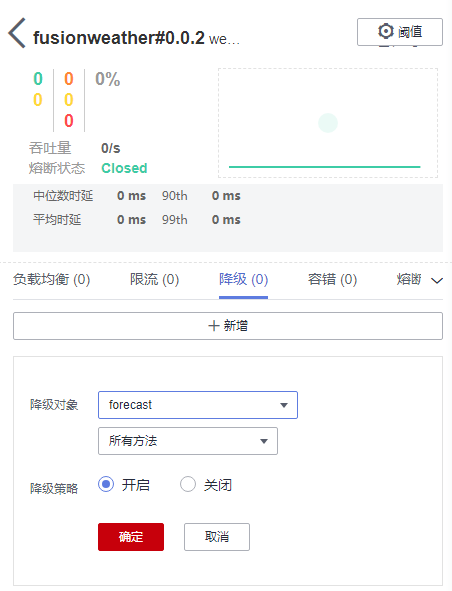Click the Closed circuit breaker status
The width and height of the screenshot is (452, 591).
click(x=124, y=168)
